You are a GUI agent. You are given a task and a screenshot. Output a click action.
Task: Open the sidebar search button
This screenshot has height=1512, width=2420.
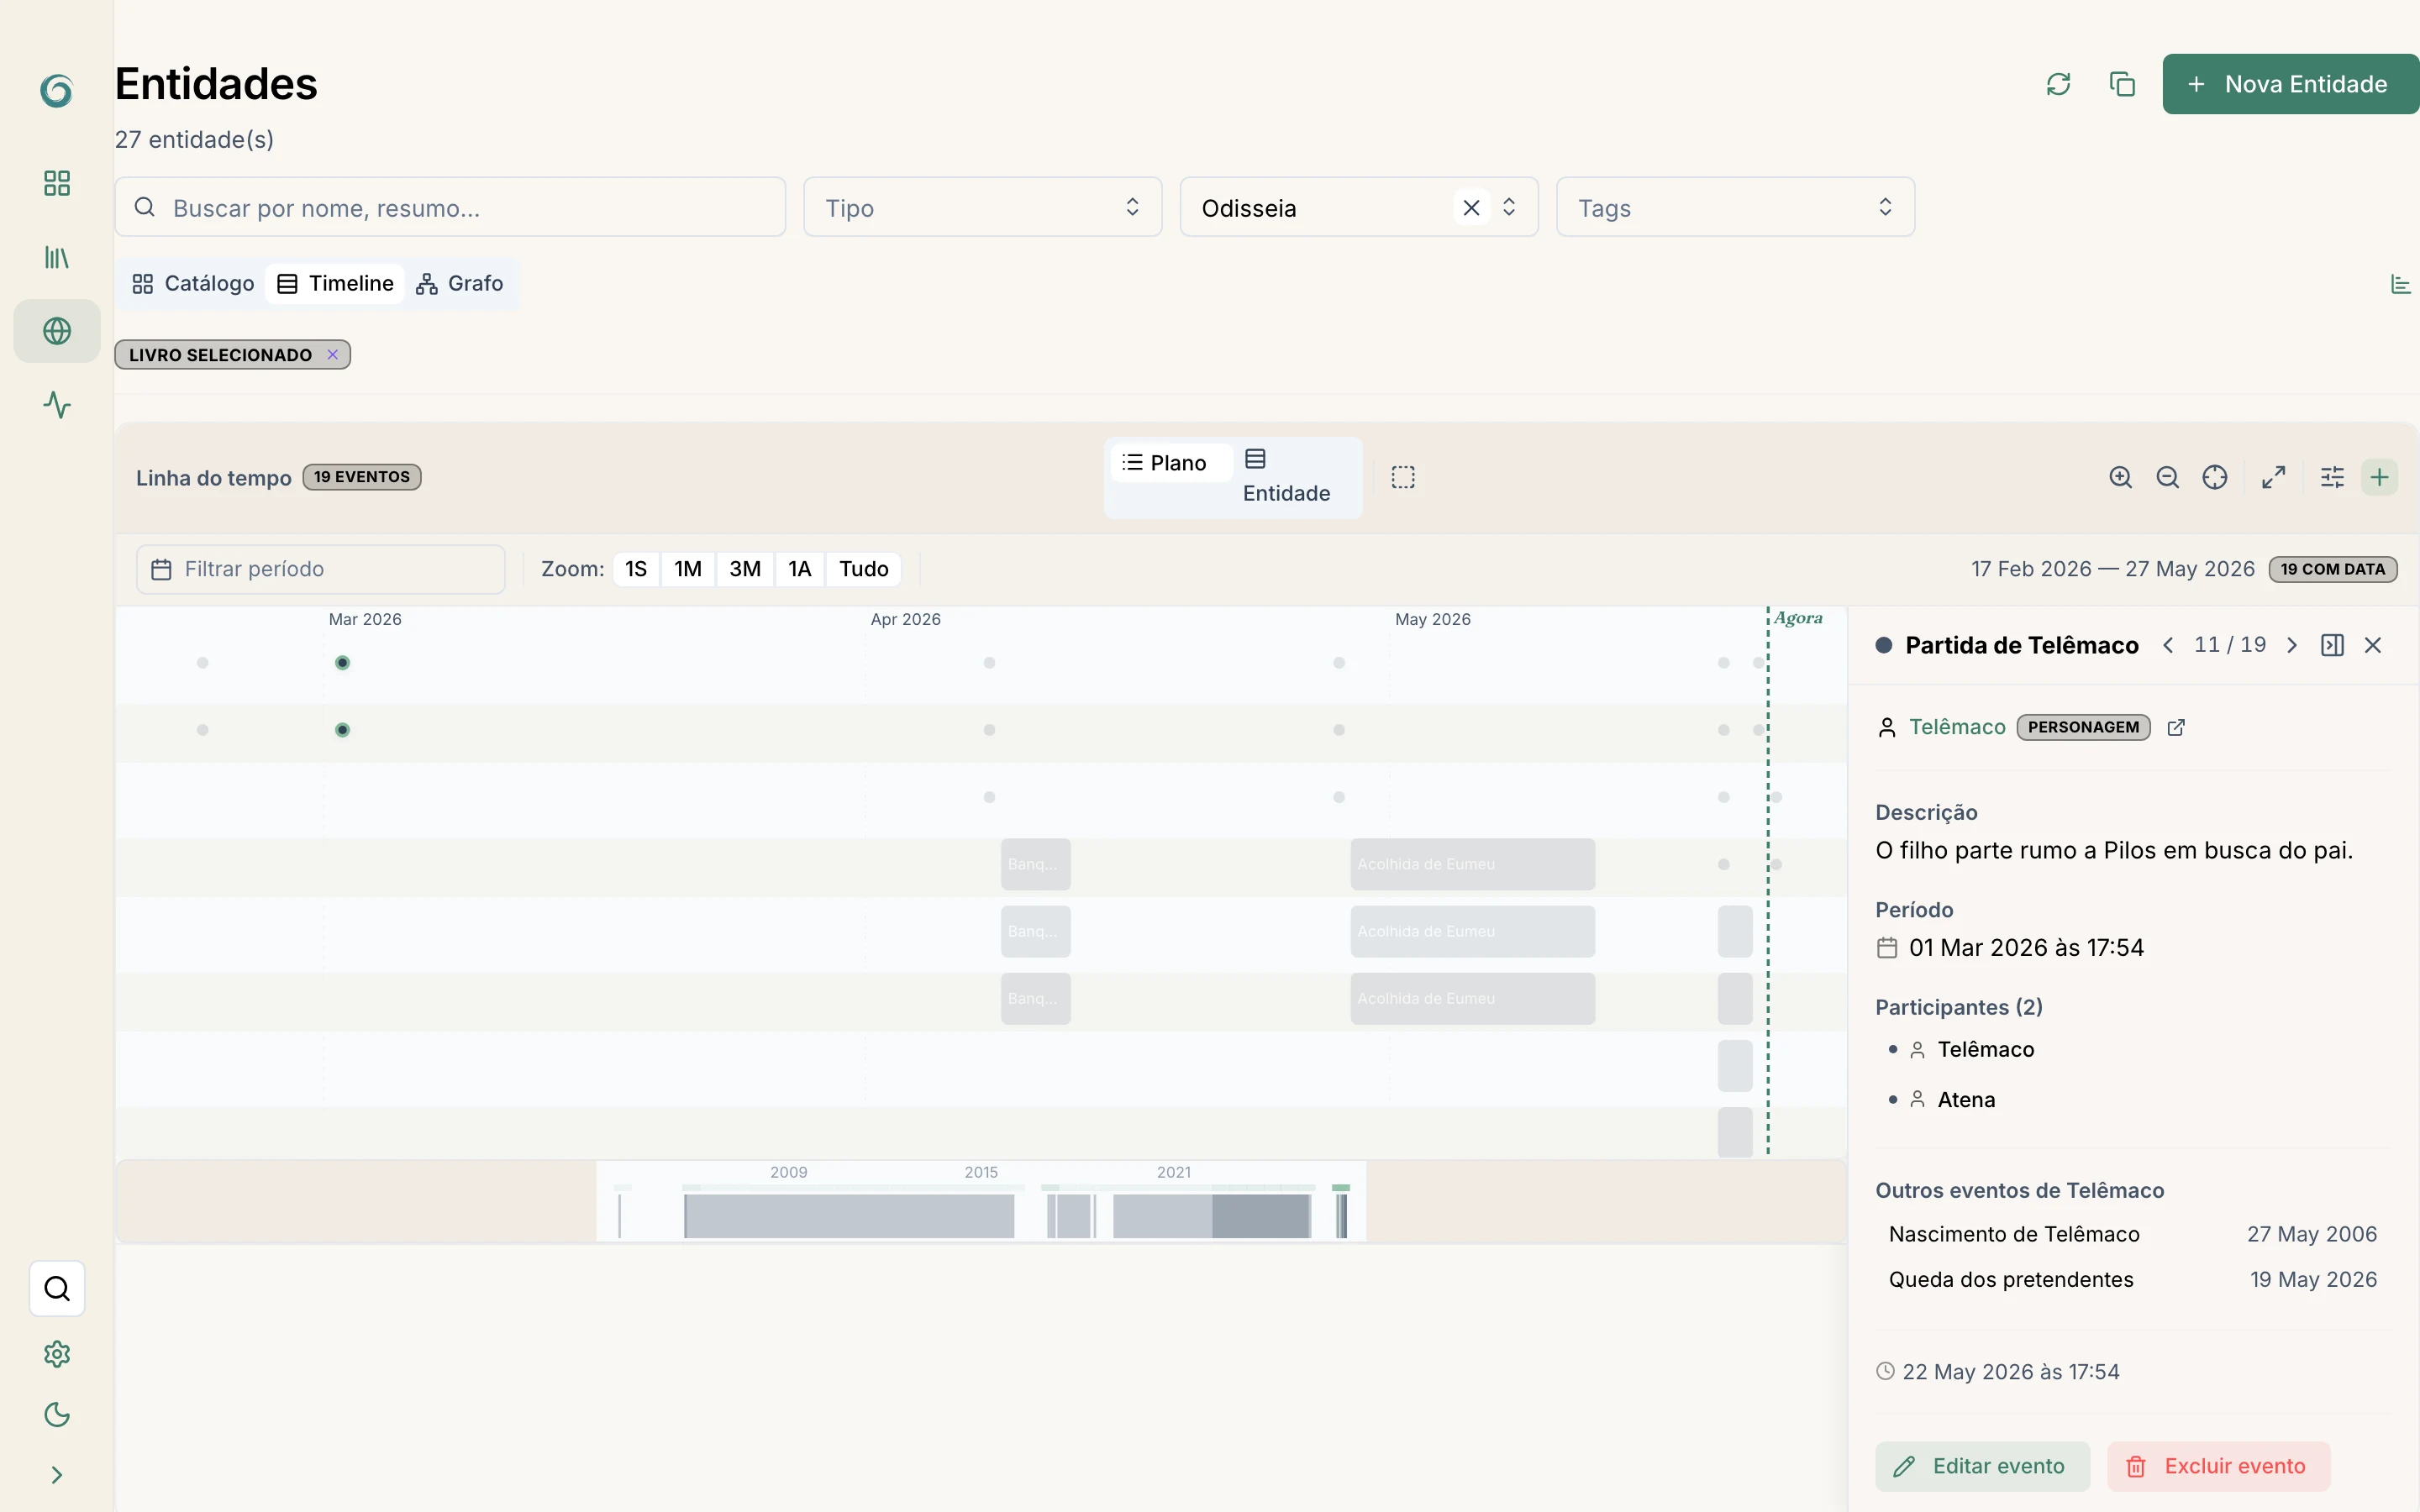coord(57,1288)
